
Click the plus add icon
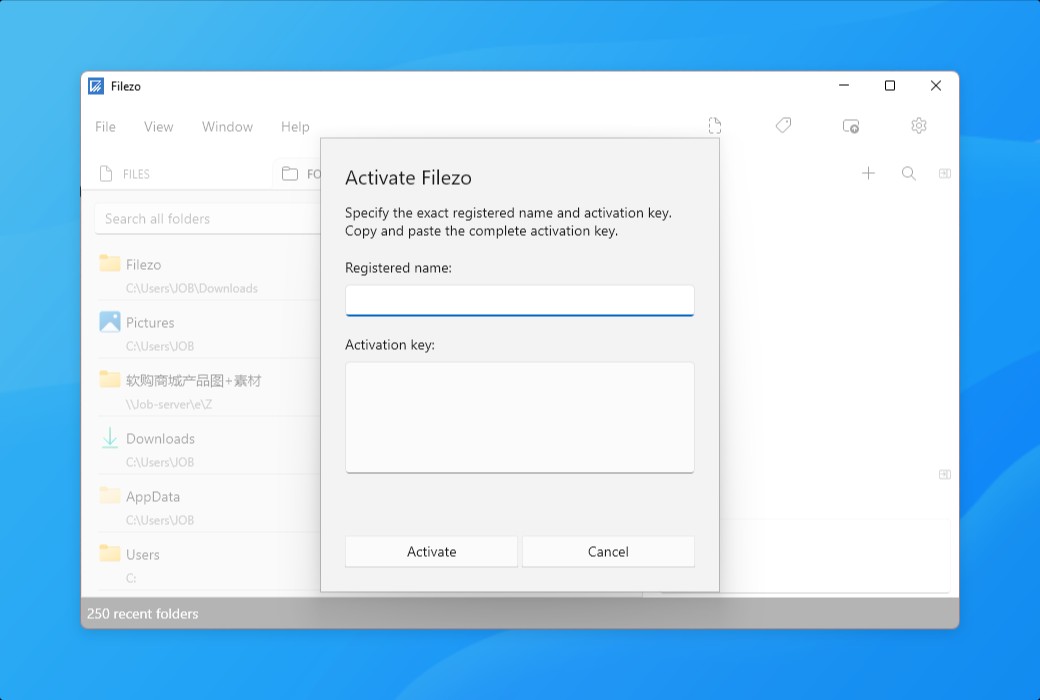click(x=868, y=173)
